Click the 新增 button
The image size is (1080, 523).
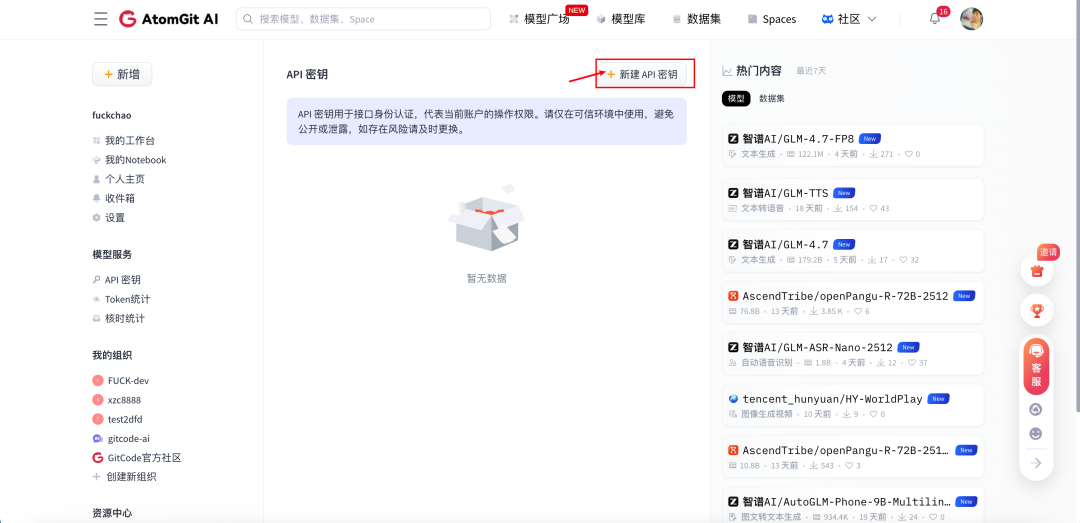click(122, 74)
